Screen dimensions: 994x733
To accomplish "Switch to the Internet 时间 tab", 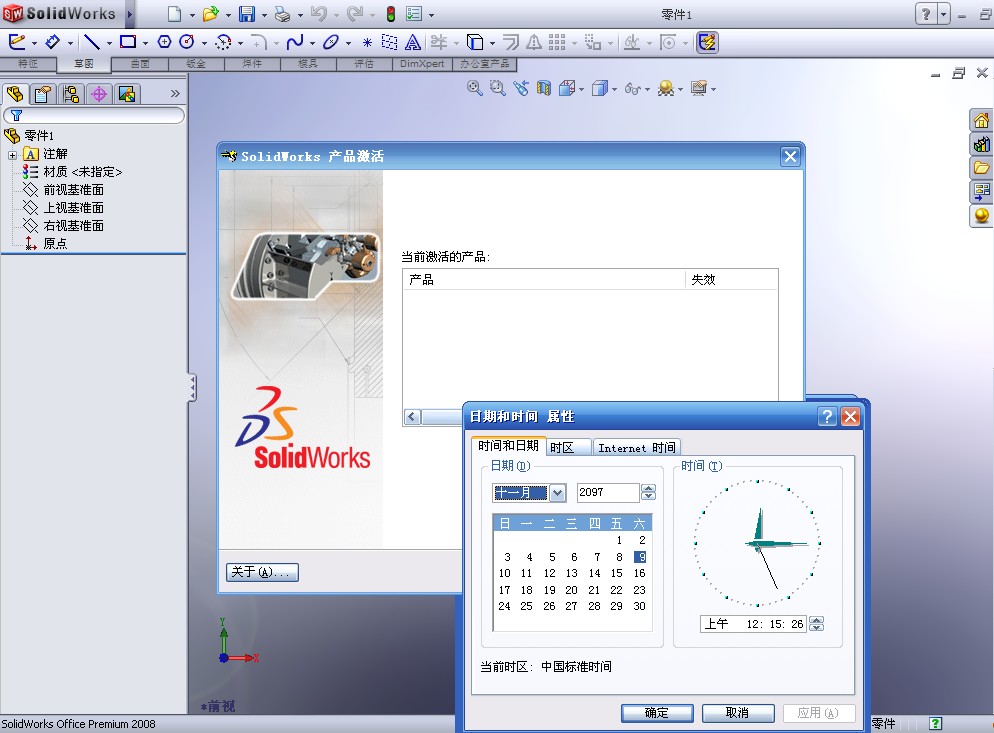I will (x=636, y=448).
